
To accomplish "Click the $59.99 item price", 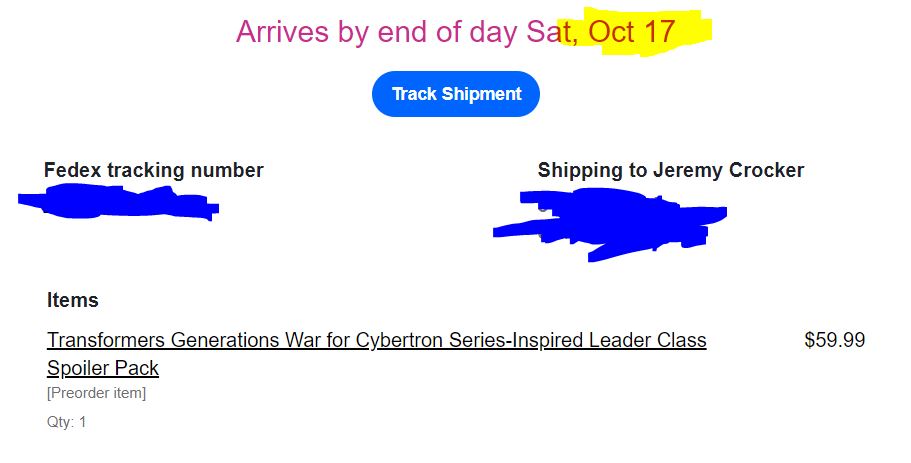I will [835, 340].
